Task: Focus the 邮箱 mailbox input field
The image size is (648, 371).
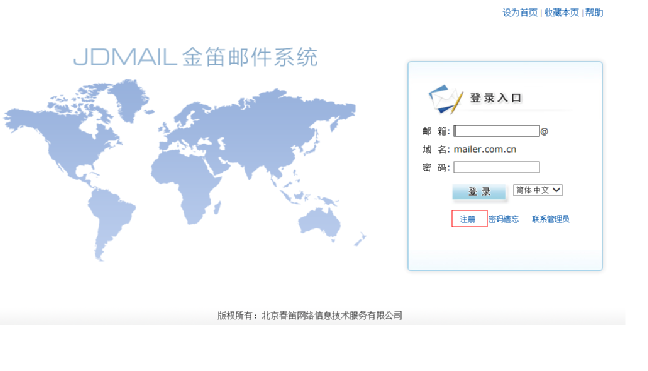Action: point(496,131)
